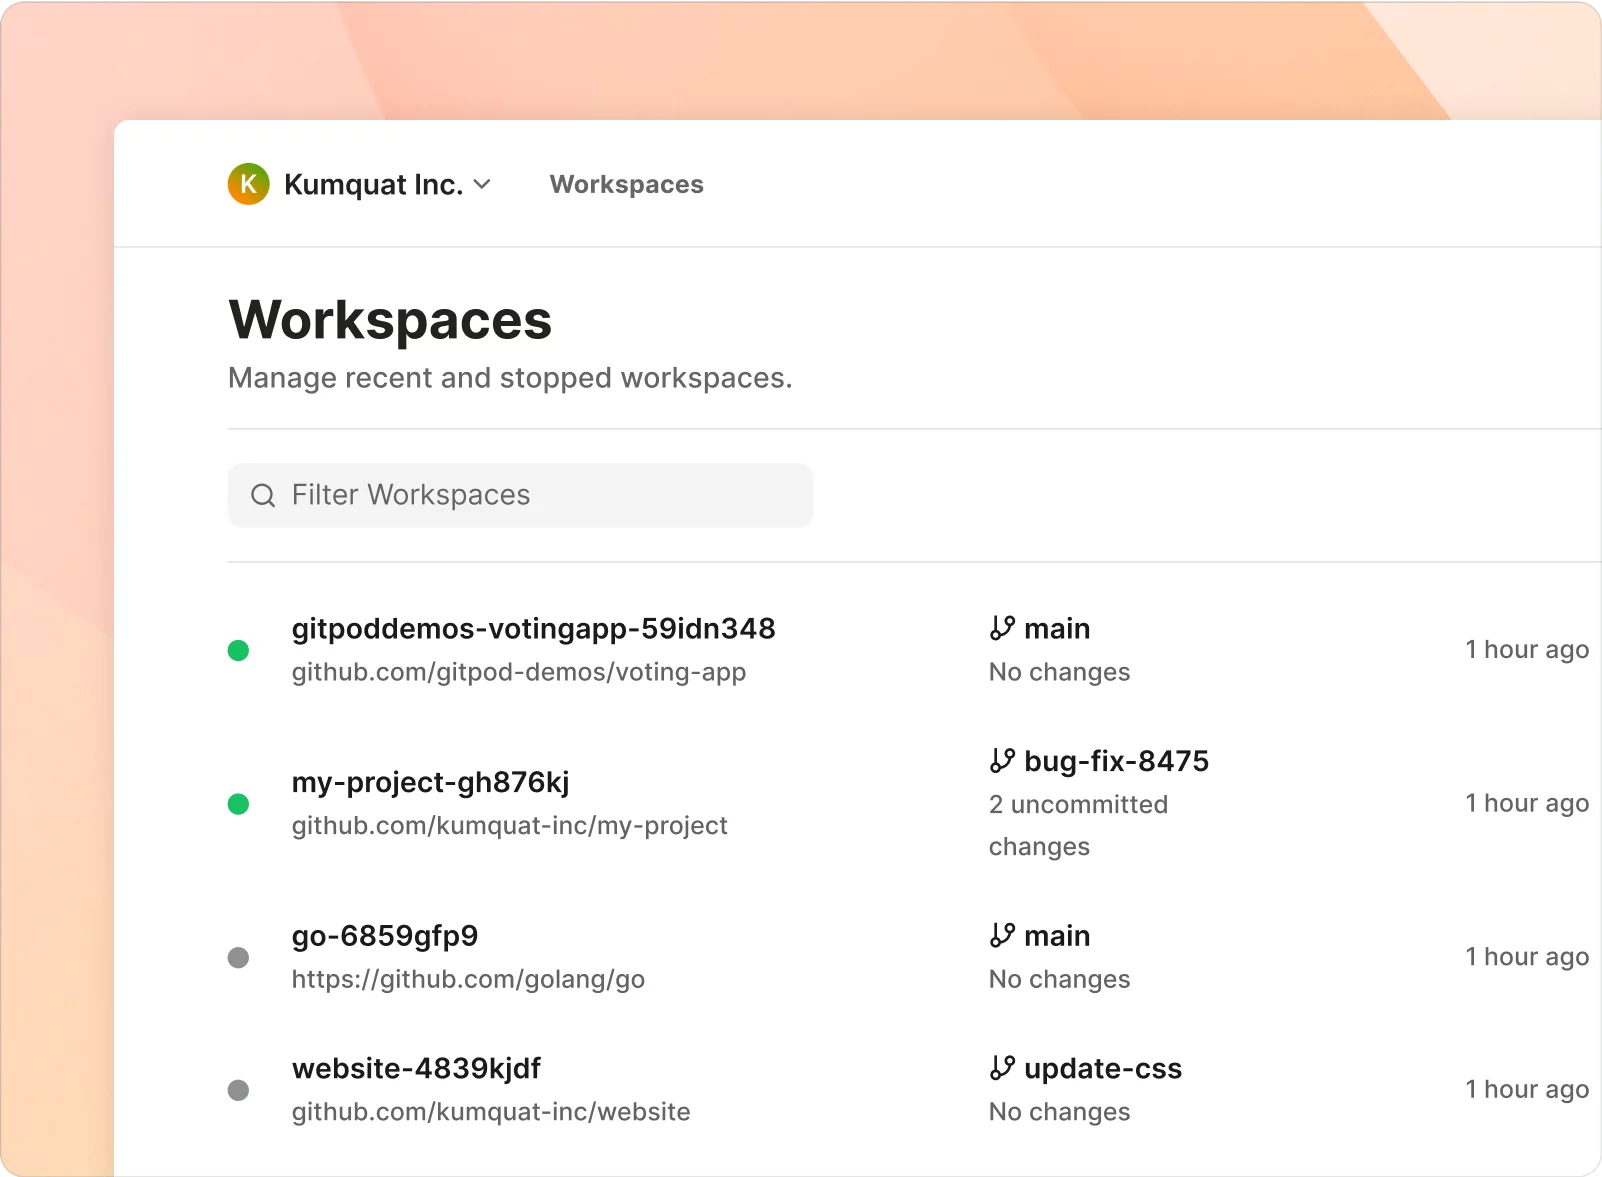Image resolution: width=1602 pixels, height=1177 pixels.
Task: Click gray status dot for go-6859gfp9
Action: [238, 958]
